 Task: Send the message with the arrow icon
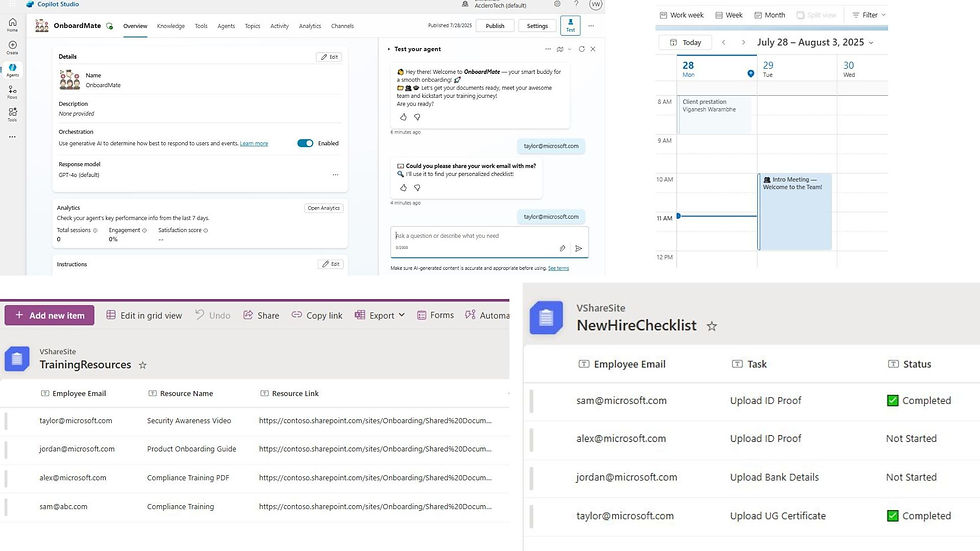(579, 249)
